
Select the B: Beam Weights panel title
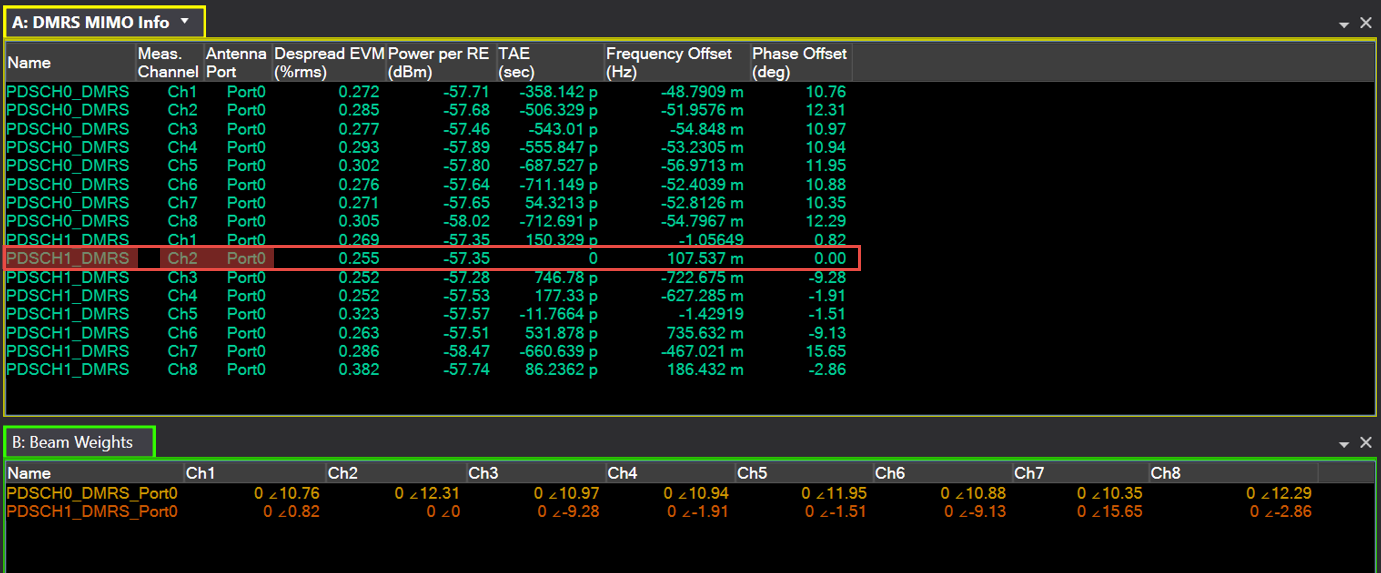[81, 442]
